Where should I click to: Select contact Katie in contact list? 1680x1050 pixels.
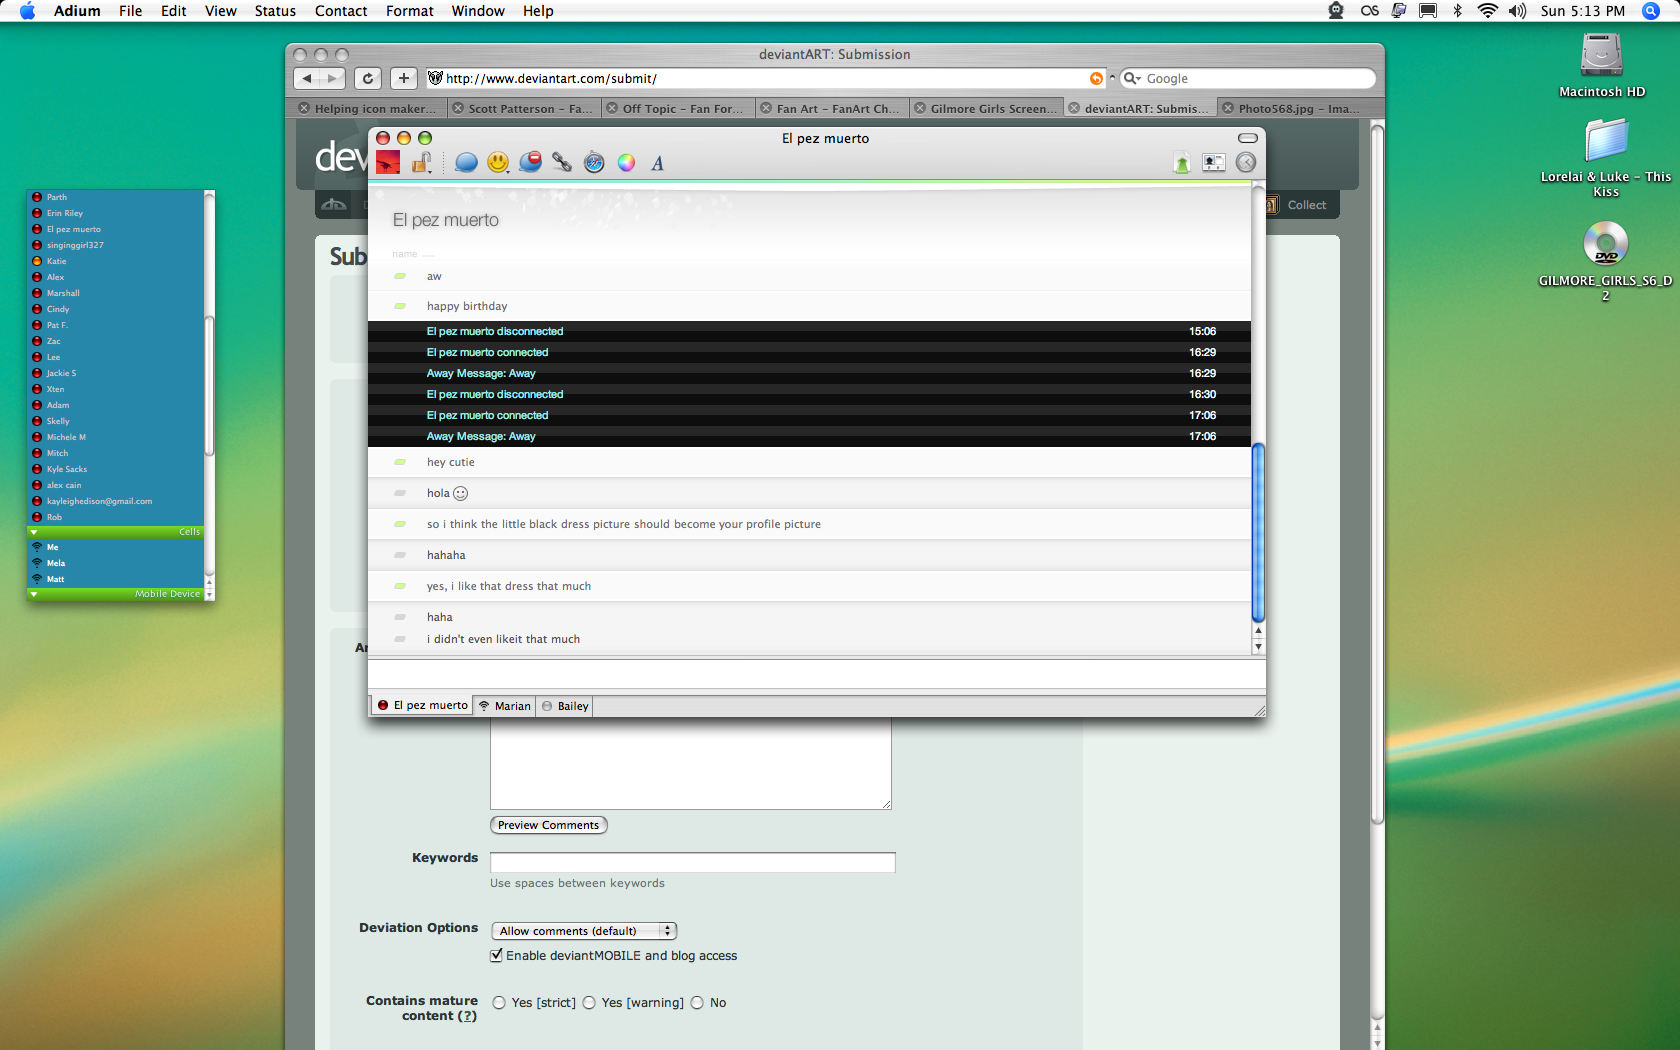(x=56, y=261)
